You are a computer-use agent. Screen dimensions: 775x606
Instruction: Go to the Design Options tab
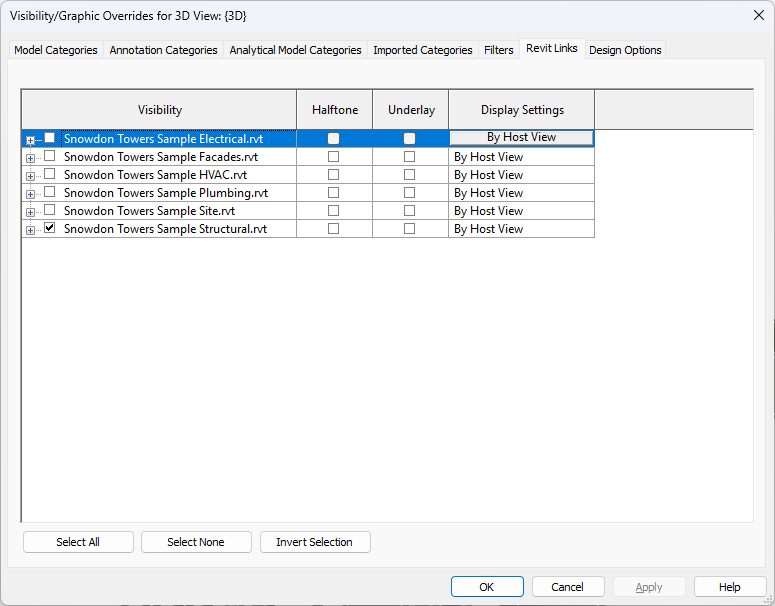[x=625, y=50]
